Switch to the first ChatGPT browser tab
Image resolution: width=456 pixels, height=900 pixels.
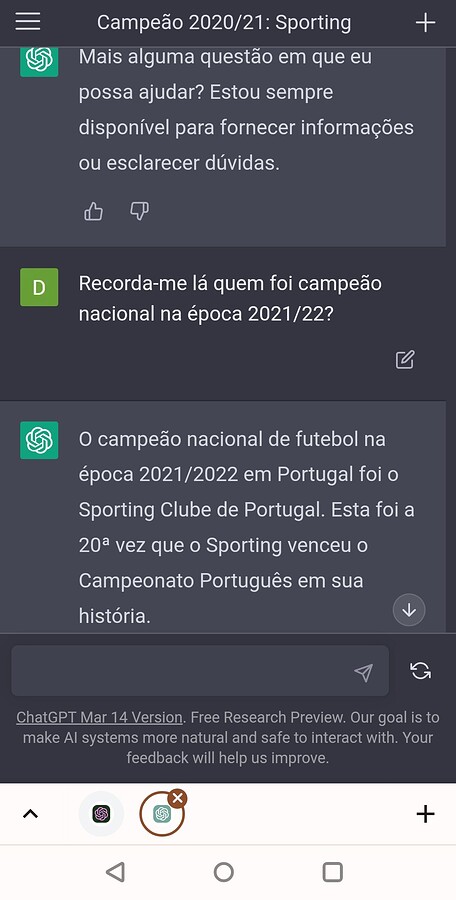(x=101, y=813)
